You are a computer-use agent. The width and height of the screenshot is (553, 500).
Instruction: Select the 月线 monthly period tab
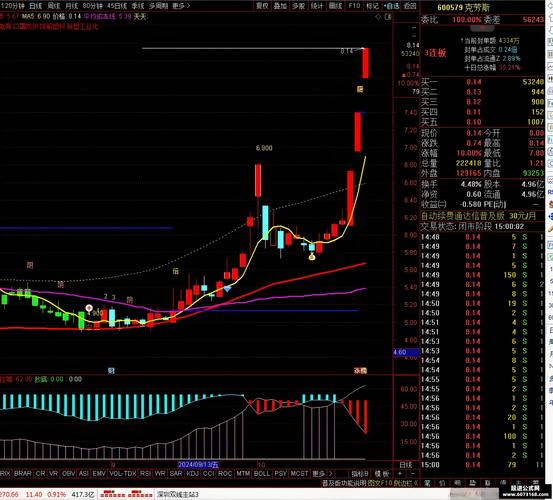pos(72,6)
